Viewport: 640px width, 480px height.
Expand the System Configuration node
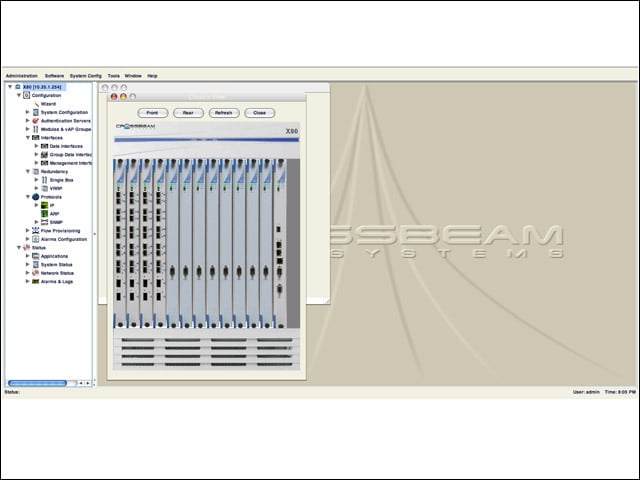coord(28,112)
